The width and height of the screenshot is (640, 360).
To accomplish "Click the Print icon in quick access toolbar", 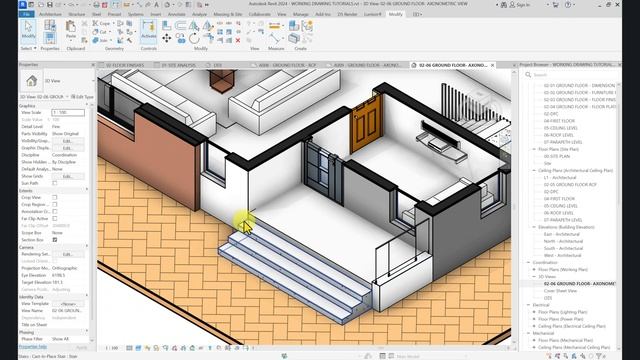I will [x=96, y=5].
